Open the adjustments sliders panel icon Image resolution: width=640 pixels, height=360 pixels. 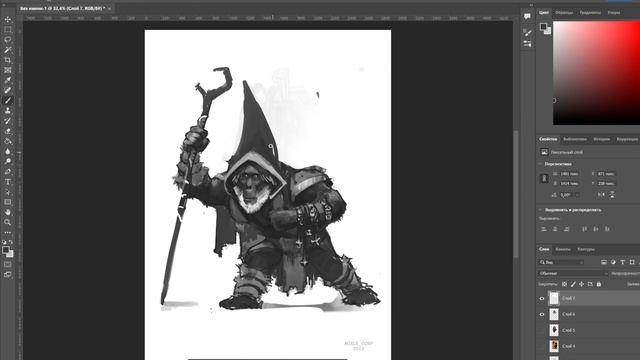pyautogui.click(x=527, y=44)
